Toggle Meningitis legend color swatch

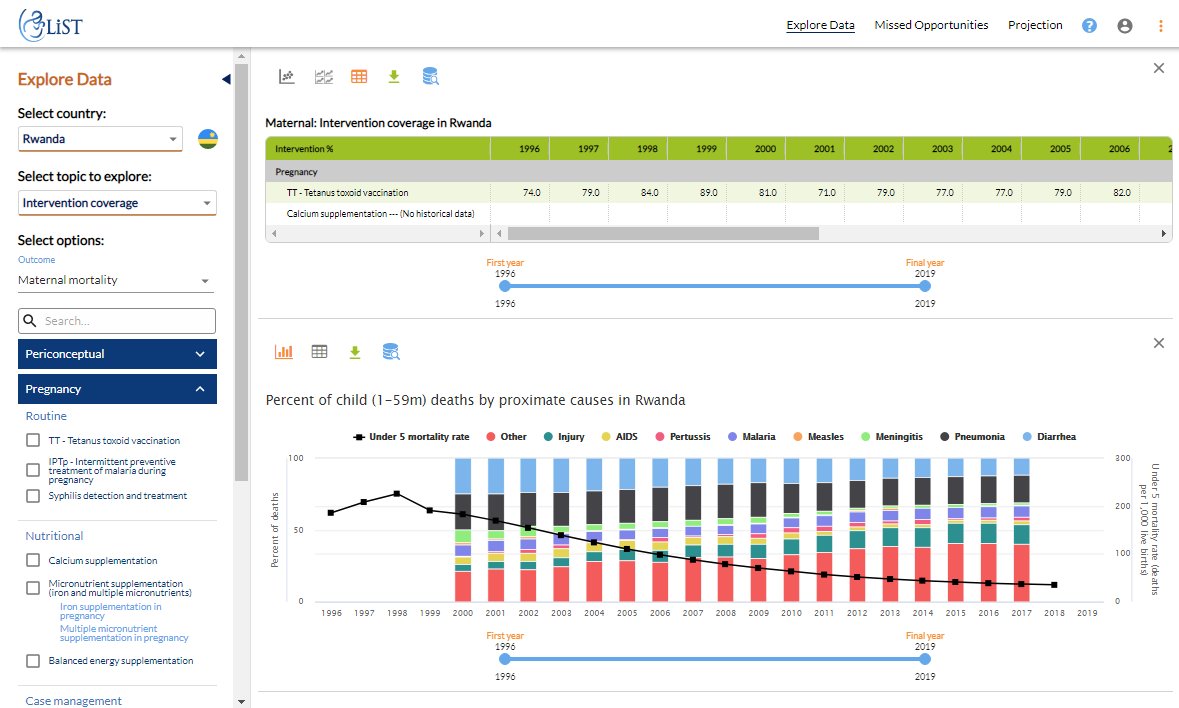tap(865, 437)
